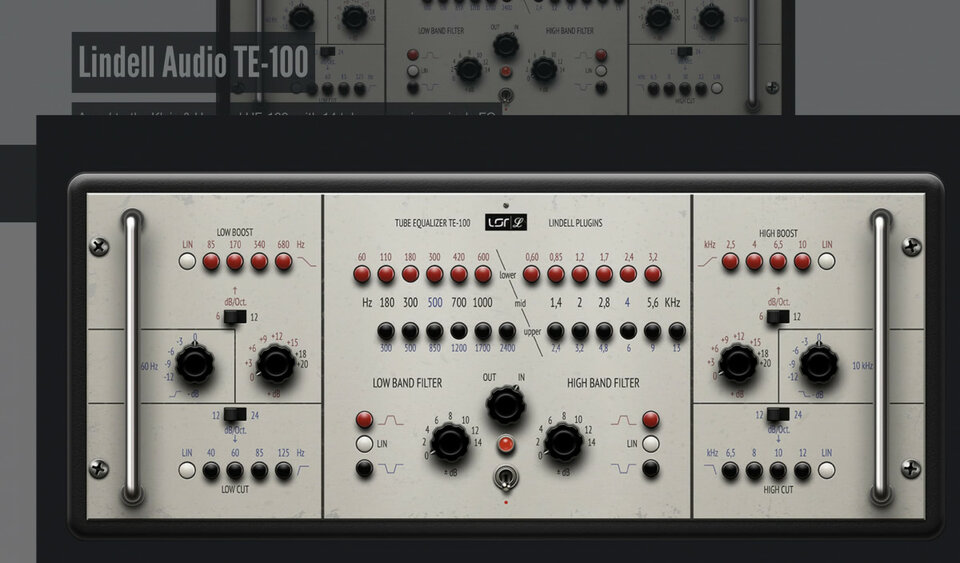Enable the black cut button of Low Band Filter
This screenshot has width=960, height=563.
(364, 468)
